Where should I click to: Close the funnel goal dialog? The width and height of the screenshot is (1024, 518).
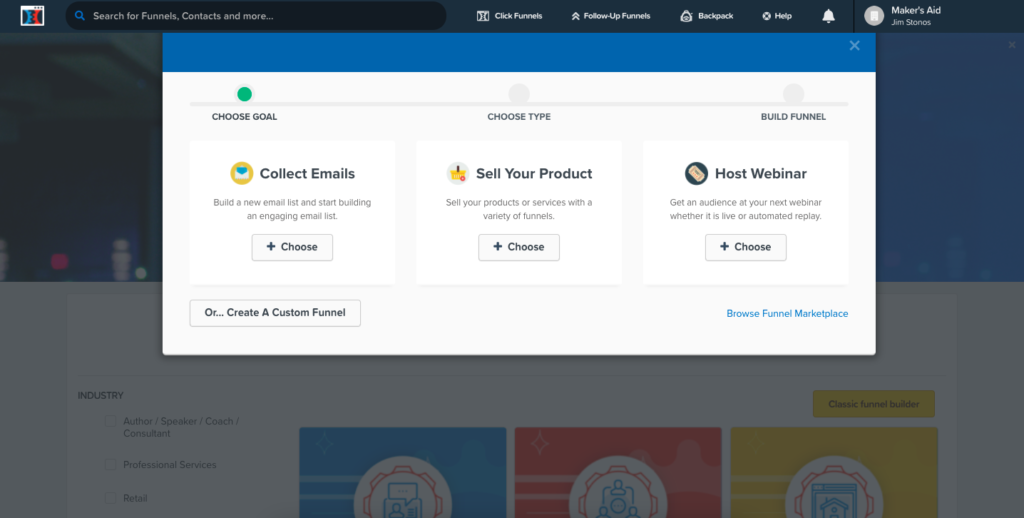pos(854,46)
